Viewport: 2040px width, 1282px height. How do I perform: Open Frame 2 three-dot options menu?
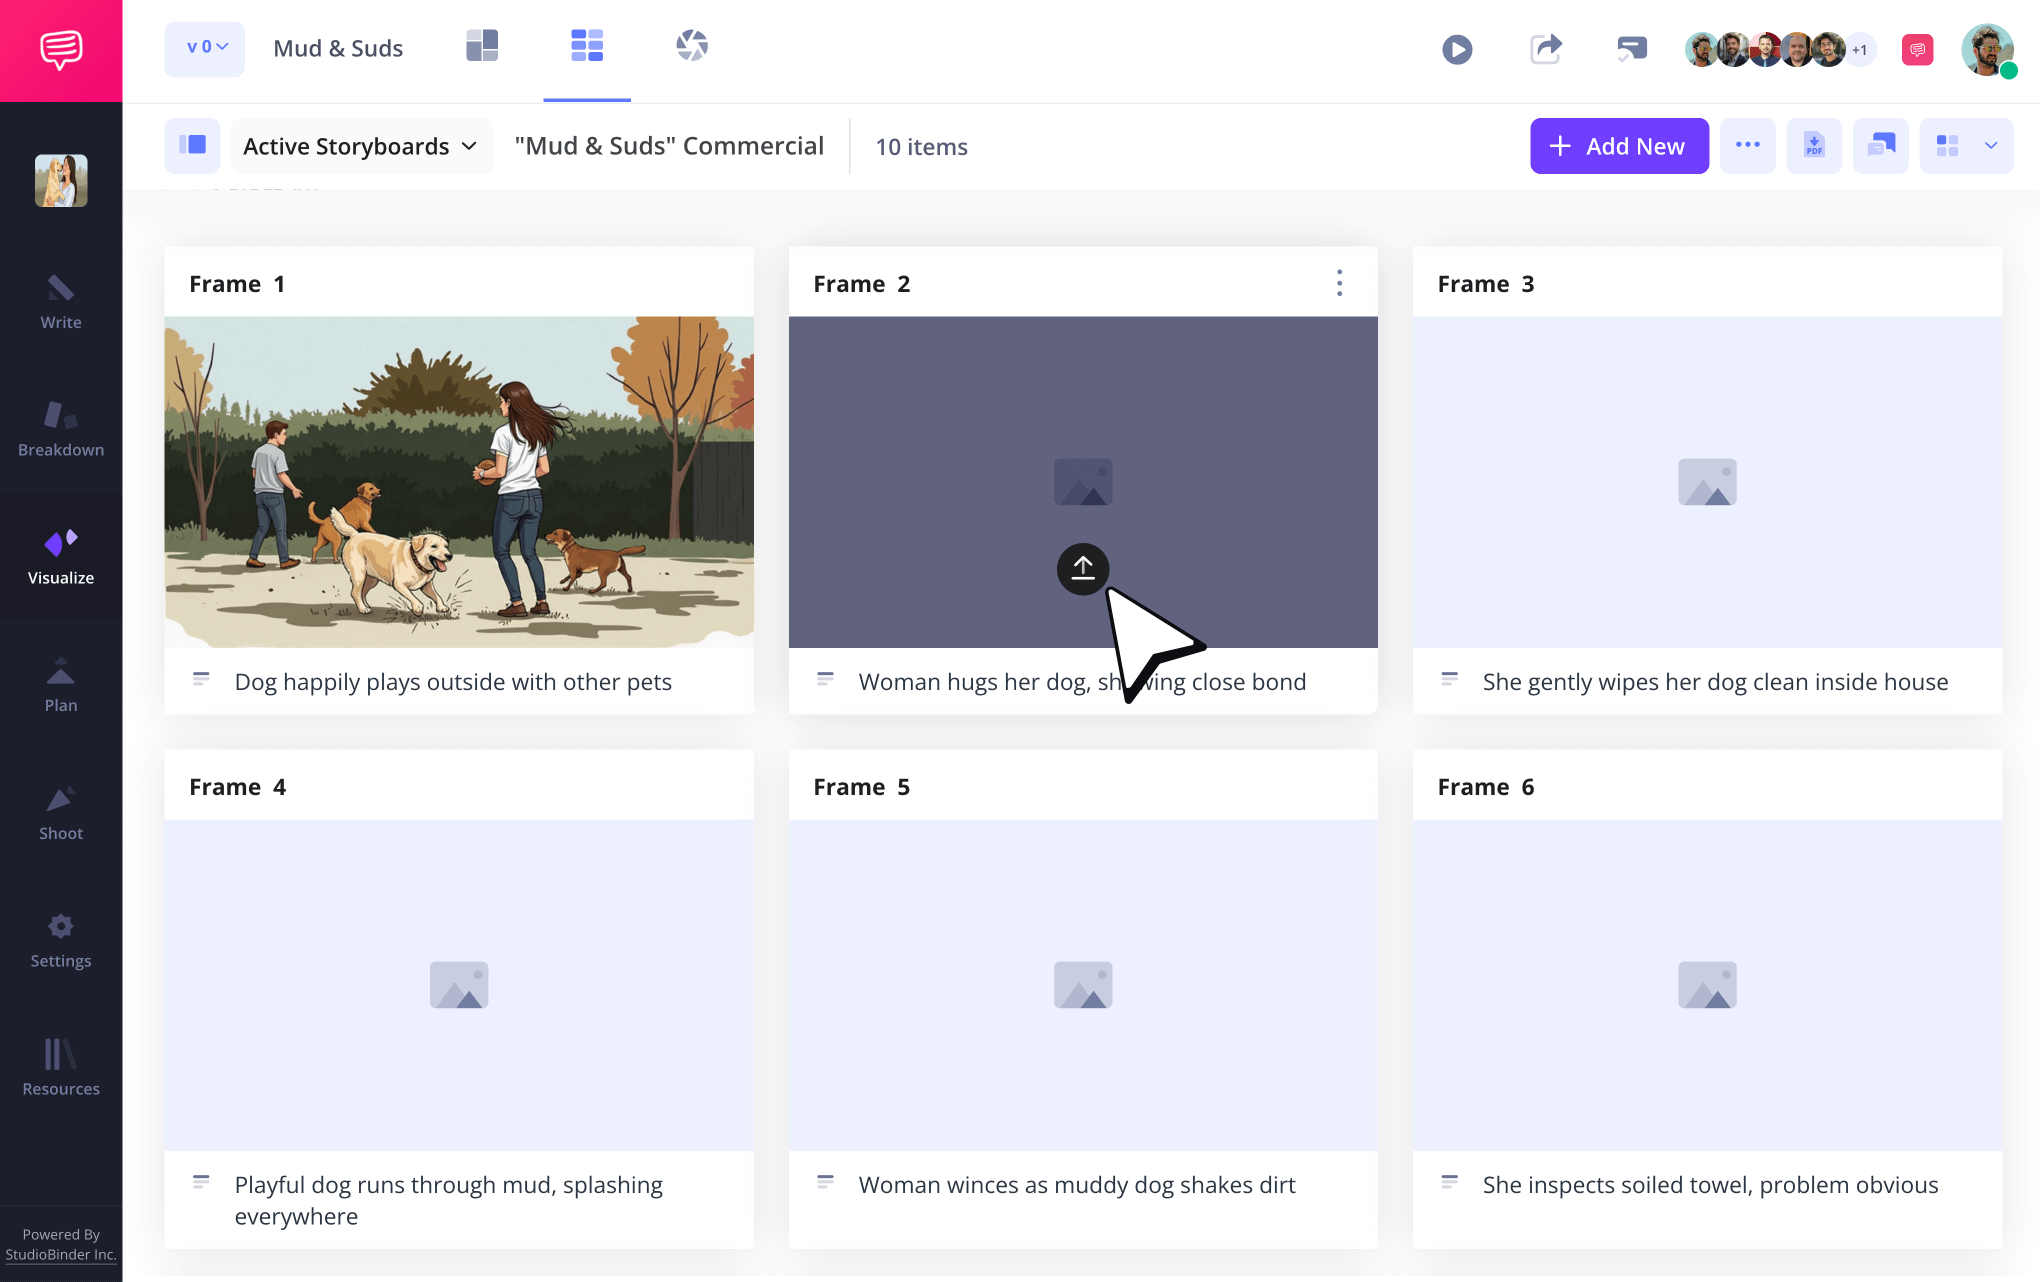click(x=1339, y=283)
